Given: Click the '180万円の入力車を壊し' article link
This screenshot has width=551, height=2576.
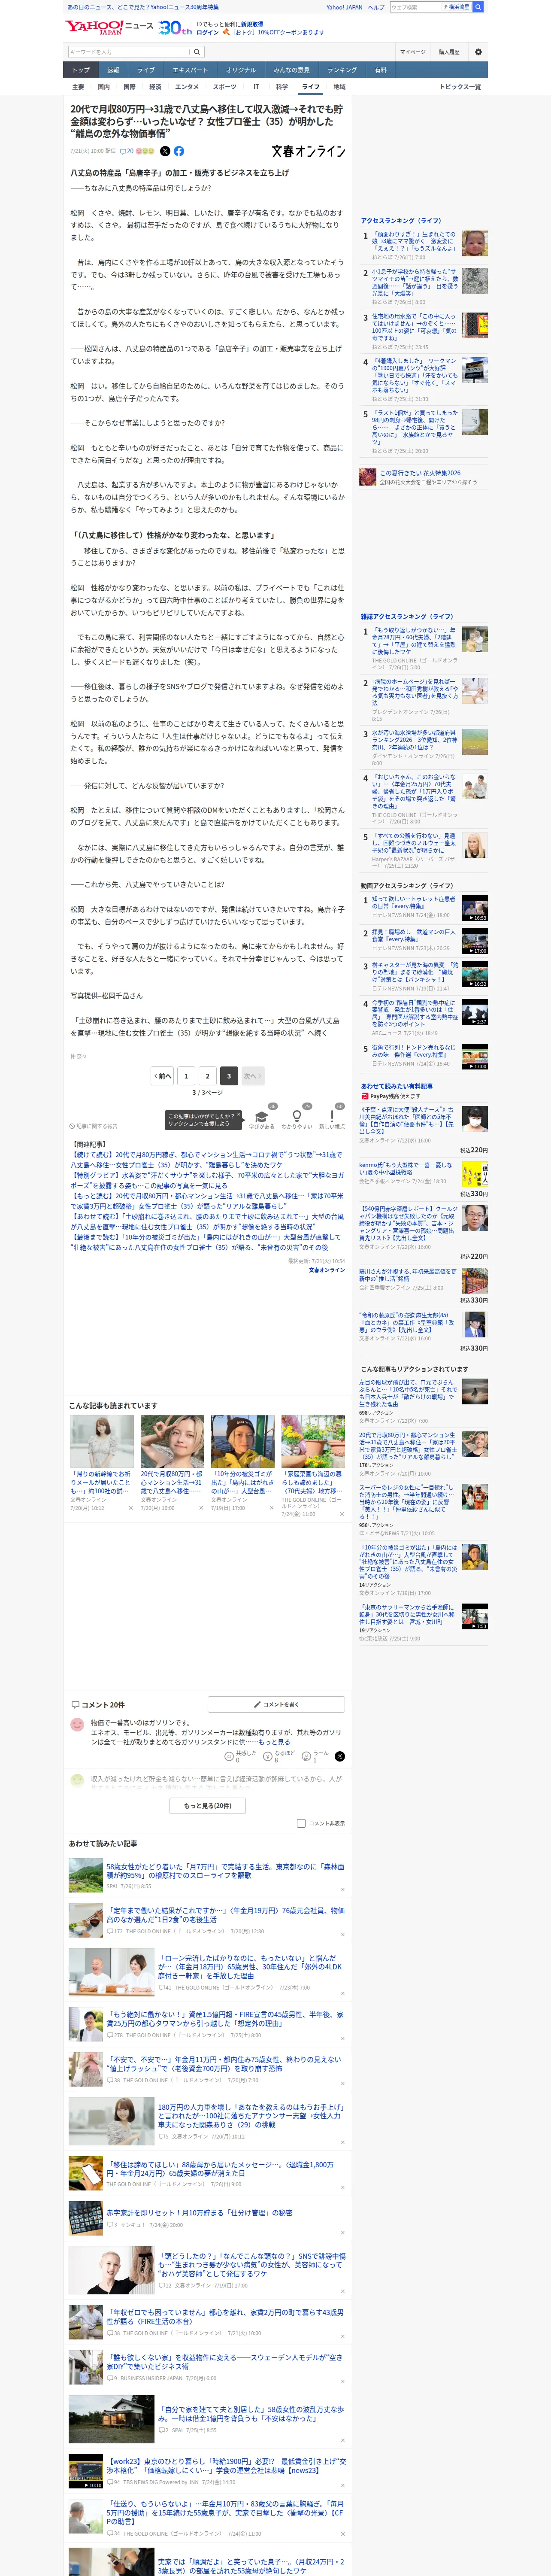Looking at the screenshot, I should tap(250, 2115).
